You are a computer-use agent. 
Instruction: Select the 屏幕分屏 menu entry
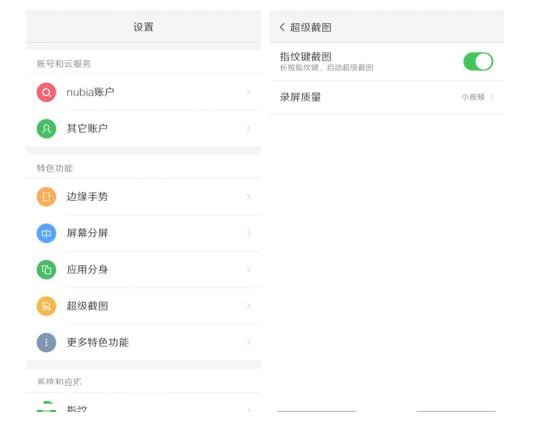143,233
